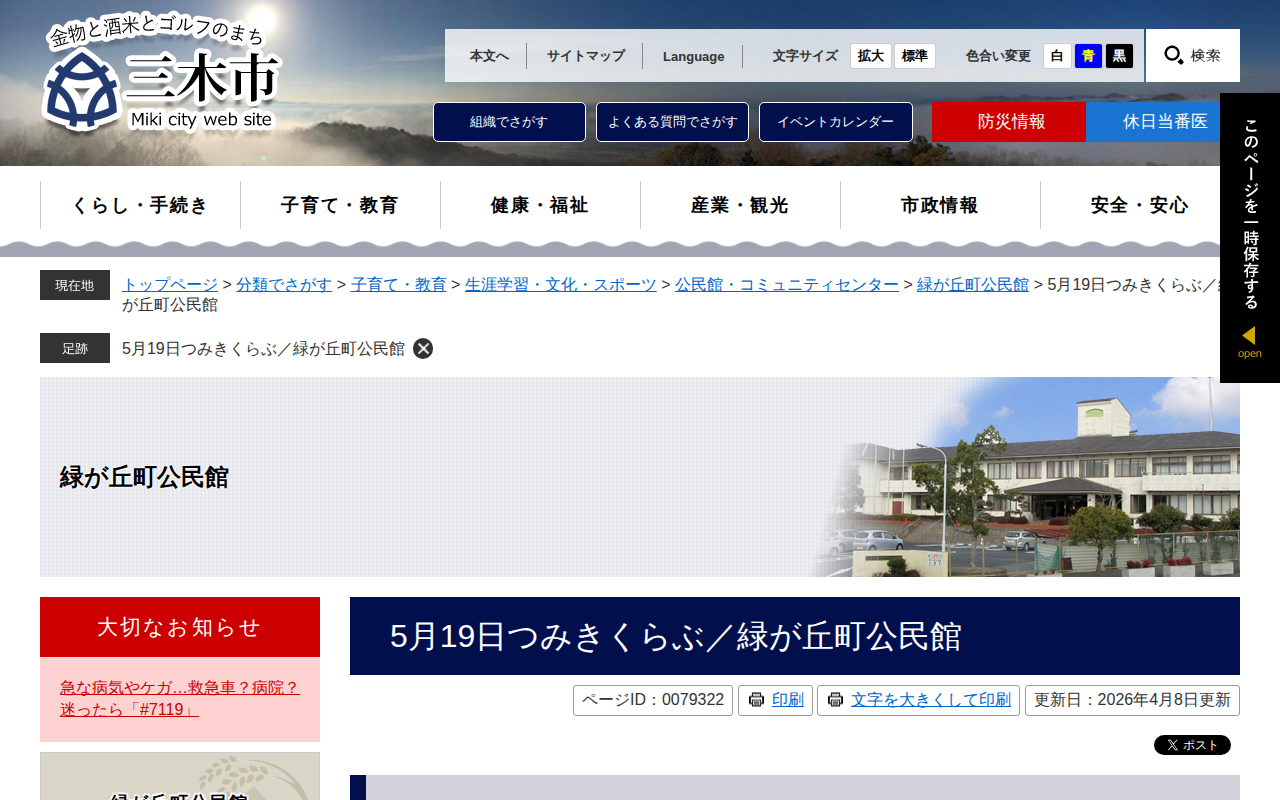Click the 緑が丘町公民館 banner heading
The height and width of the screenshot is (800, 1280).
click(144, 477)
